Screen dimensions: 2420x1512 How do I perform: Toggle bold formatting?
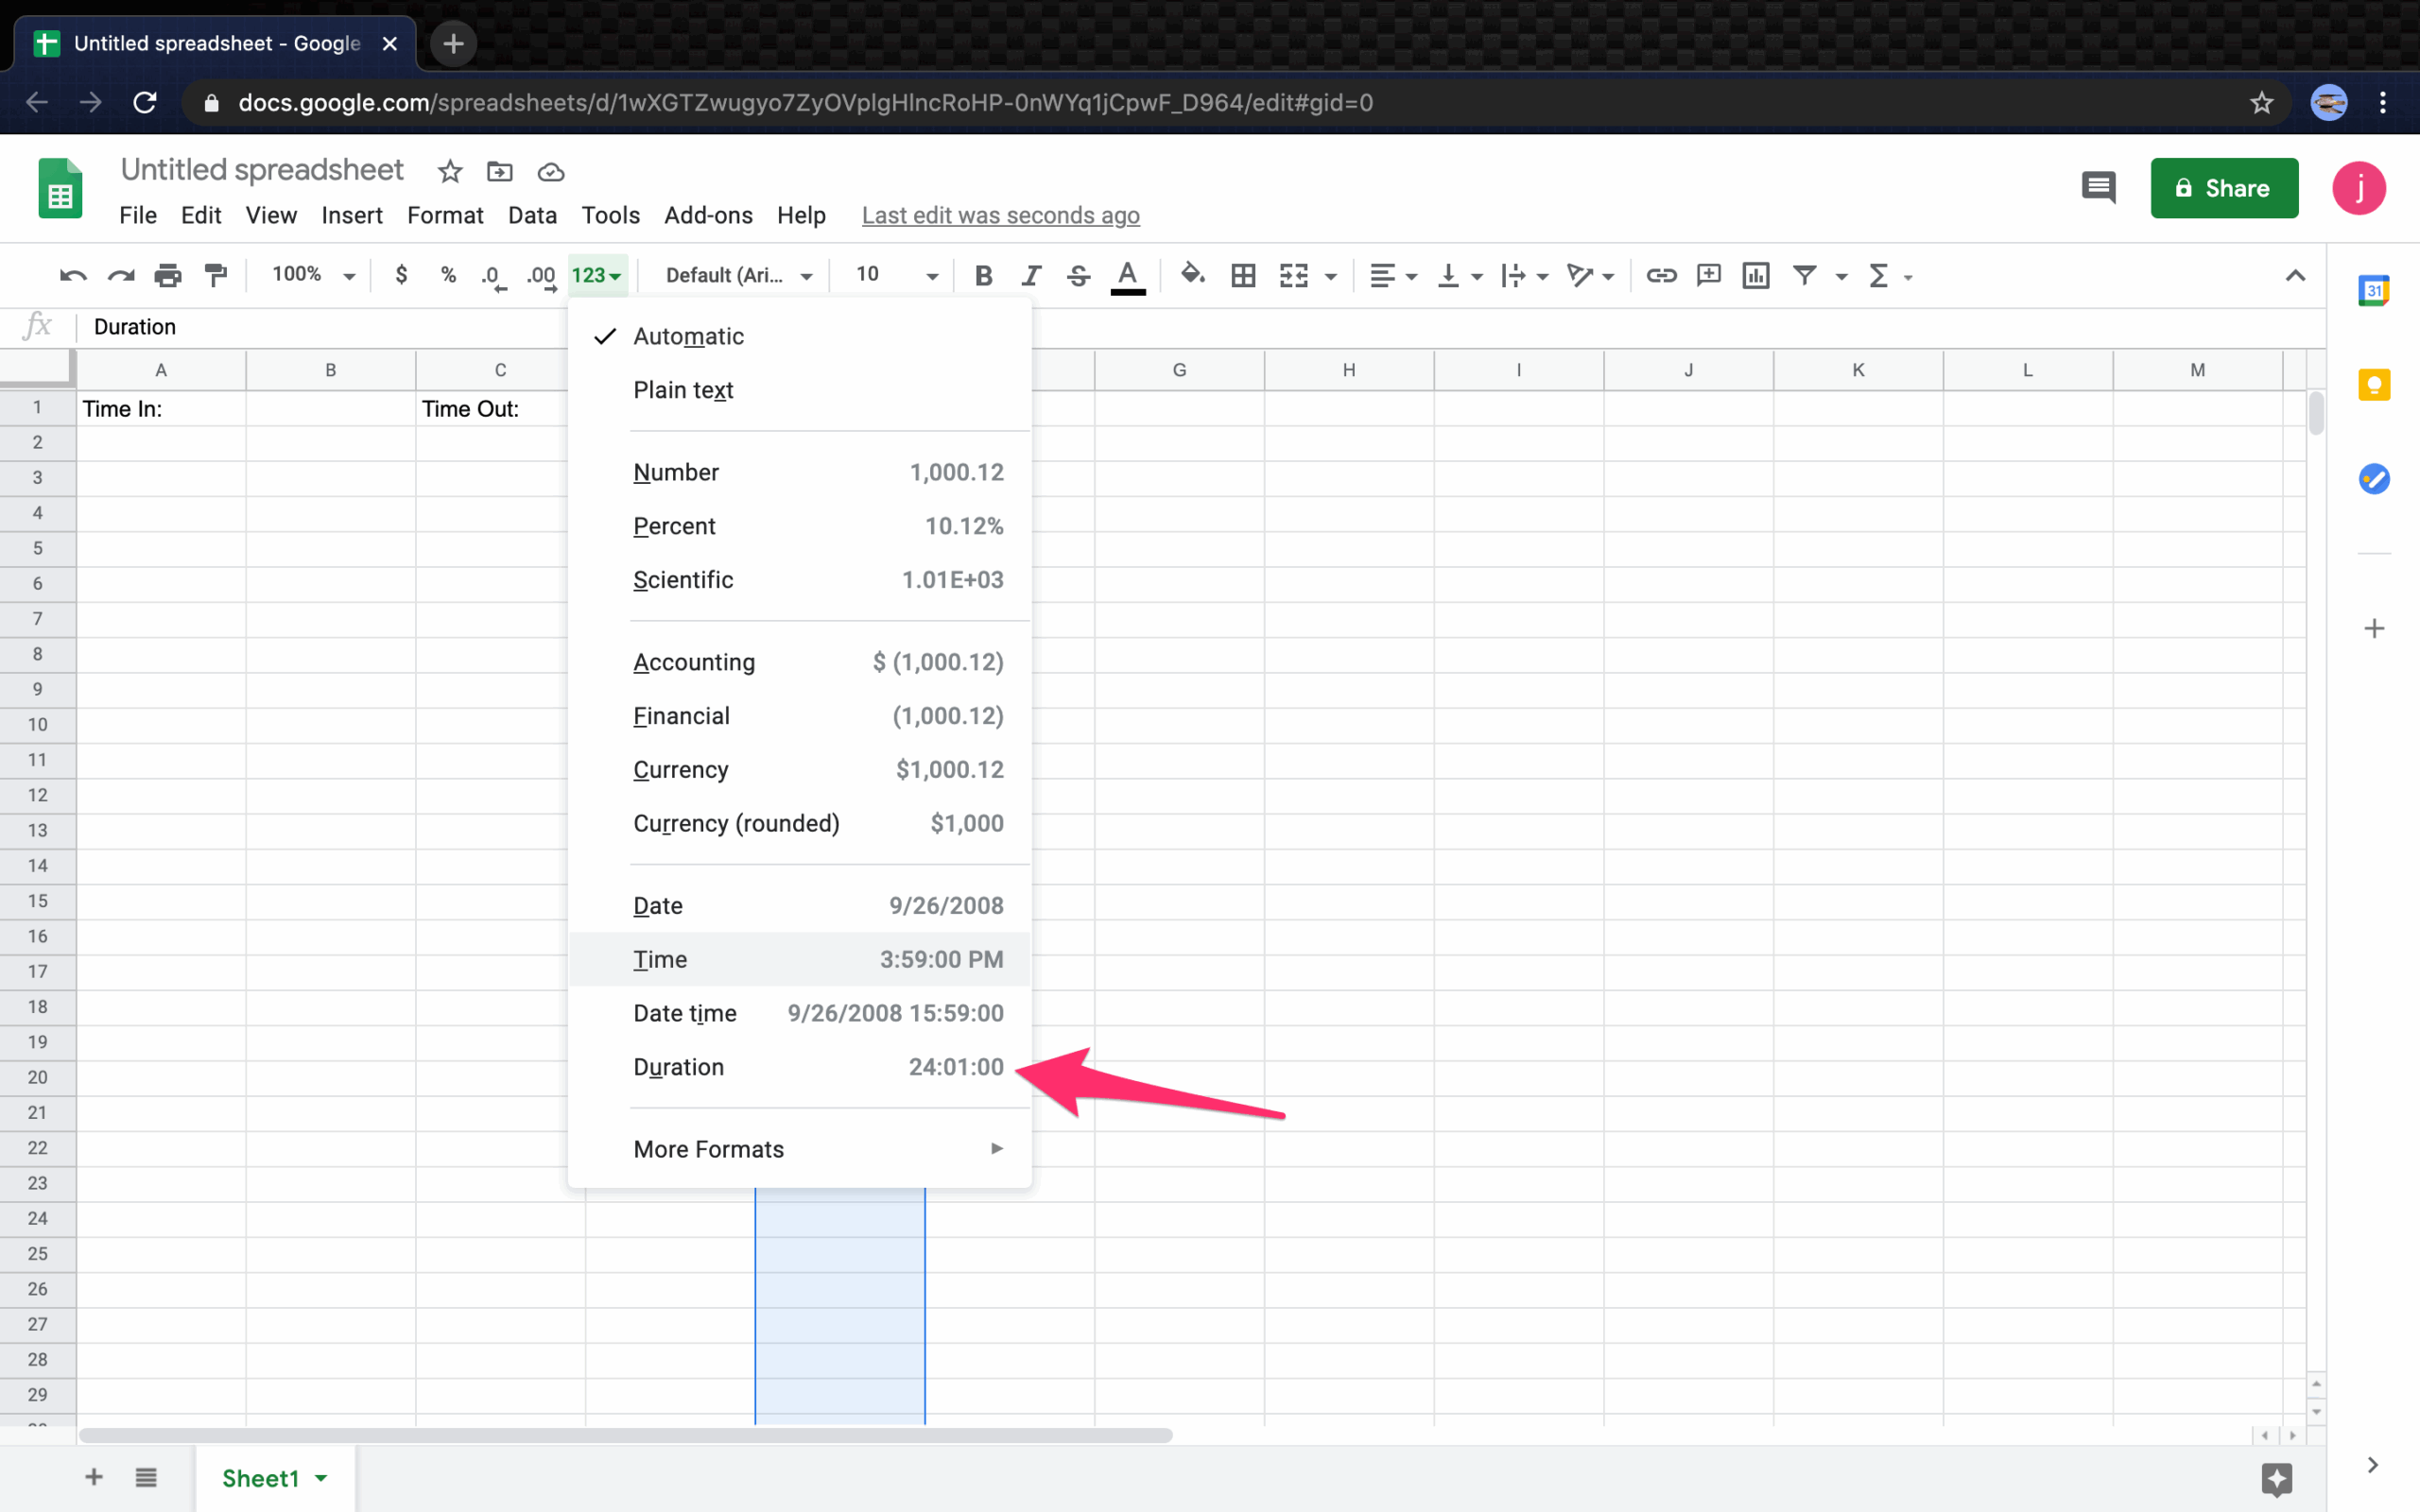(x=983, y=275)
